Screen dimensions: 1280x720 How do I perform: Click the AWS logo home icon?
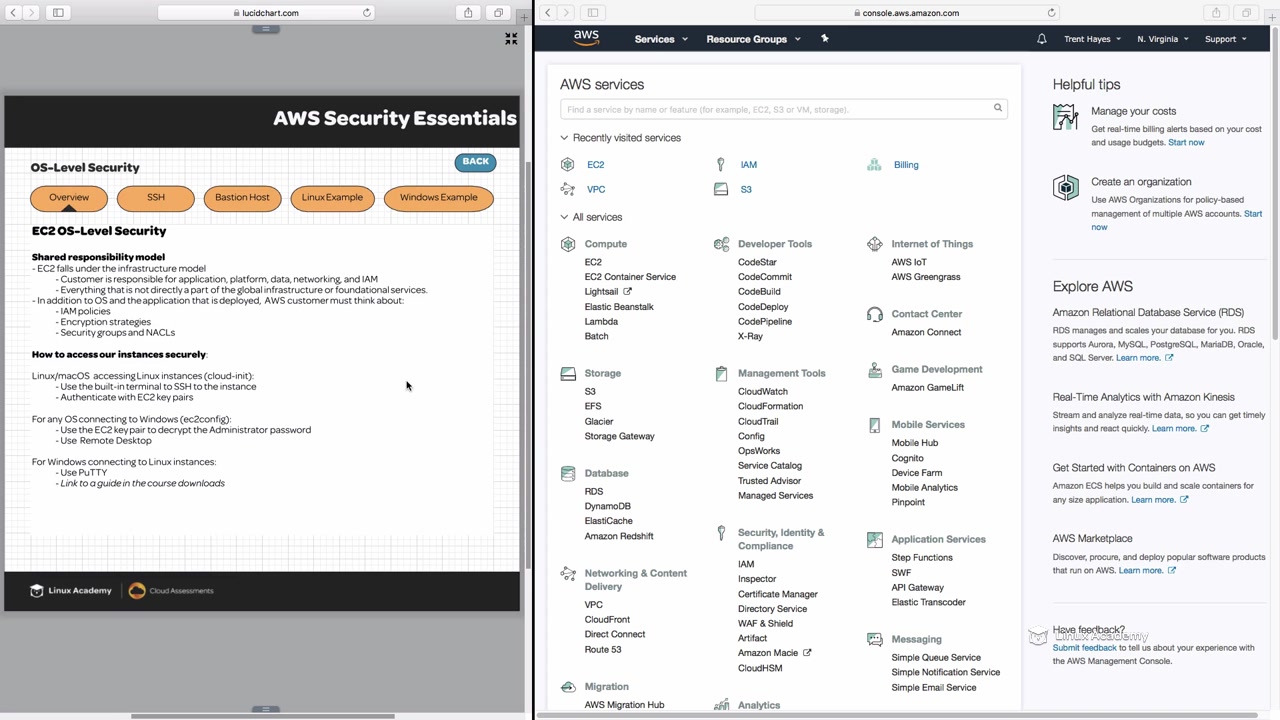pyautogui.click(x=586, y=38)
